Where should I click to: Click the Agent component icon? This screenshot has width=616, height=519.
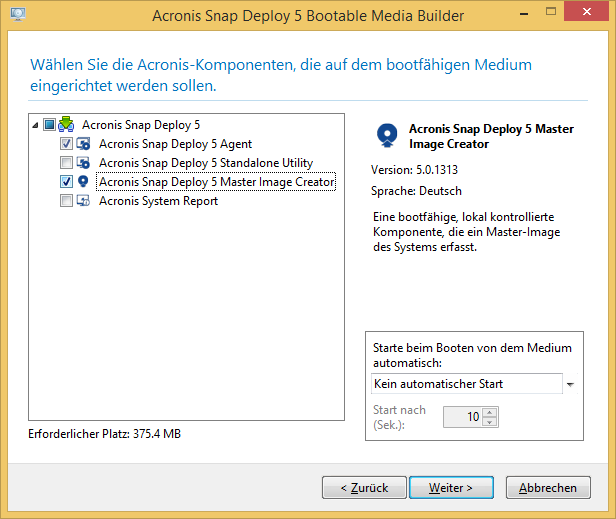[83, 144]
